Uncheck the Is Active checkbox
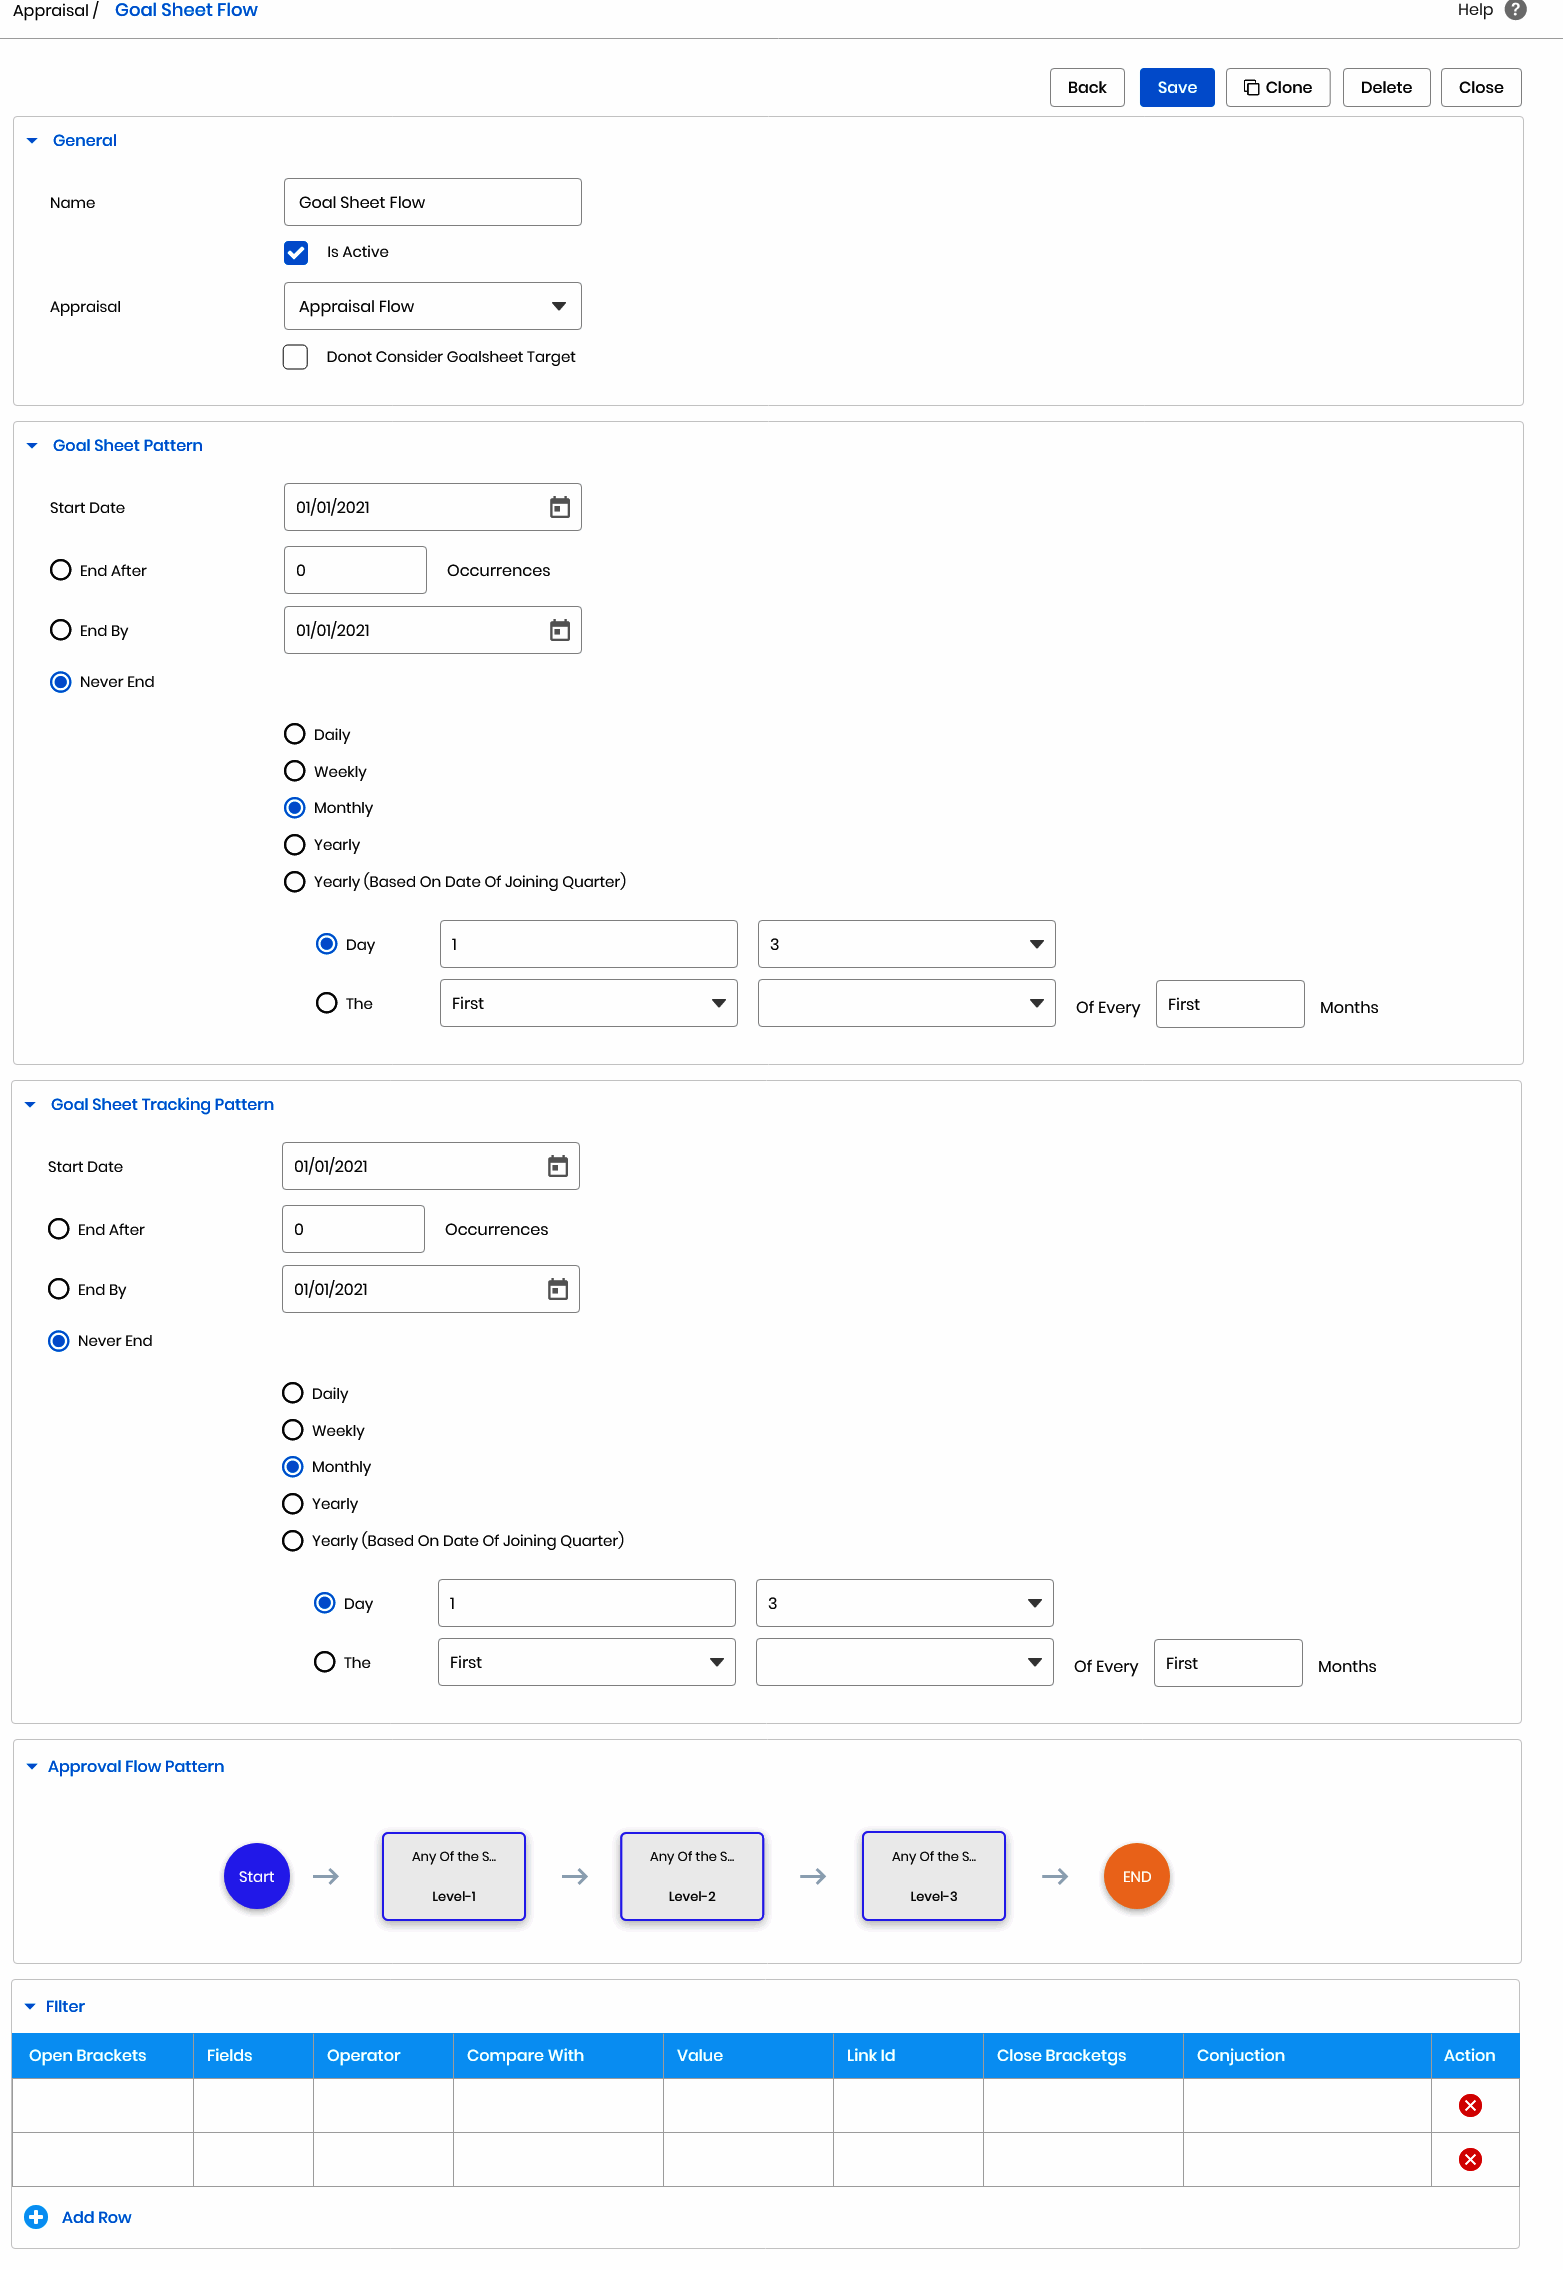1563x2270 pixels. pos(296,252)
